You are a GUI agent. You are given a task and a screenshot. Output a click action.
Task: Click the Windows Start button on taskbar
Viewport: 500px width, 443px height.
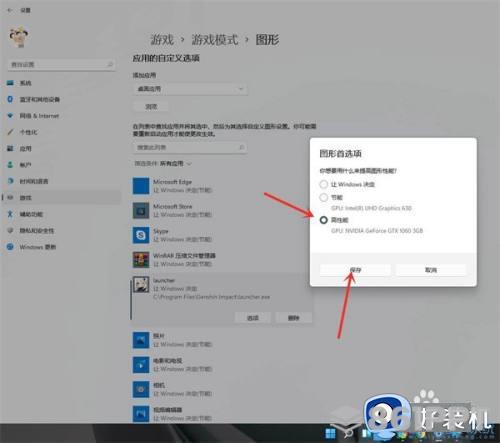click(330, 434)
